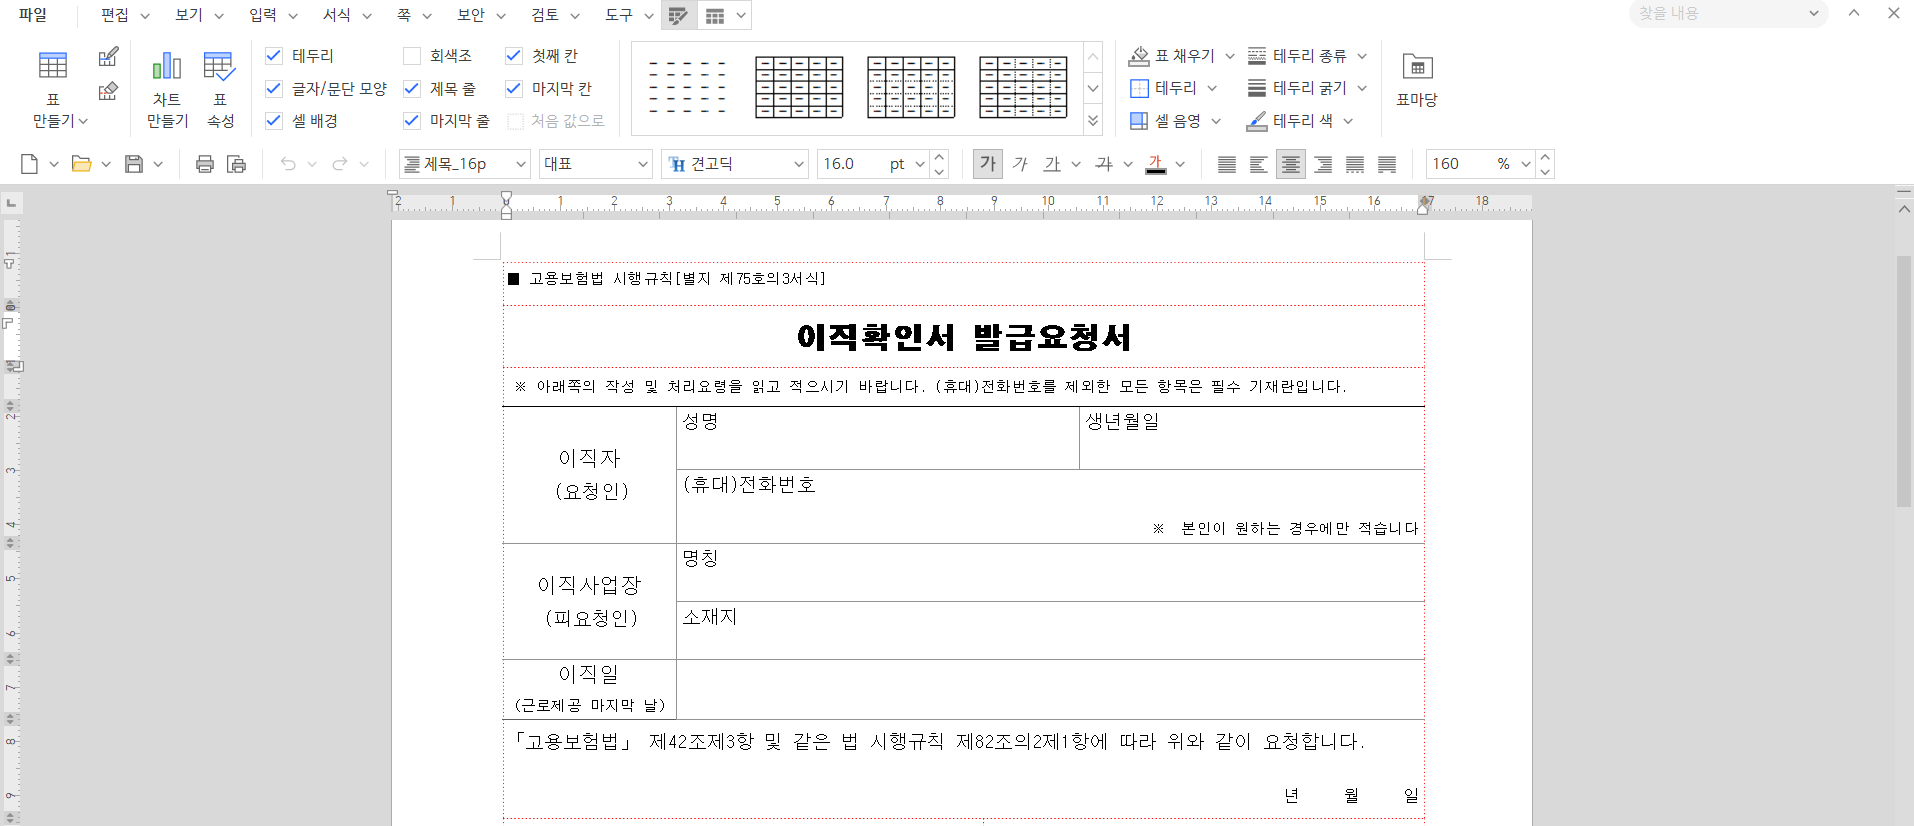Screen dimensions: 1914x826
Task: Enable the 회색조 checkbox
Action: point(412,56)
